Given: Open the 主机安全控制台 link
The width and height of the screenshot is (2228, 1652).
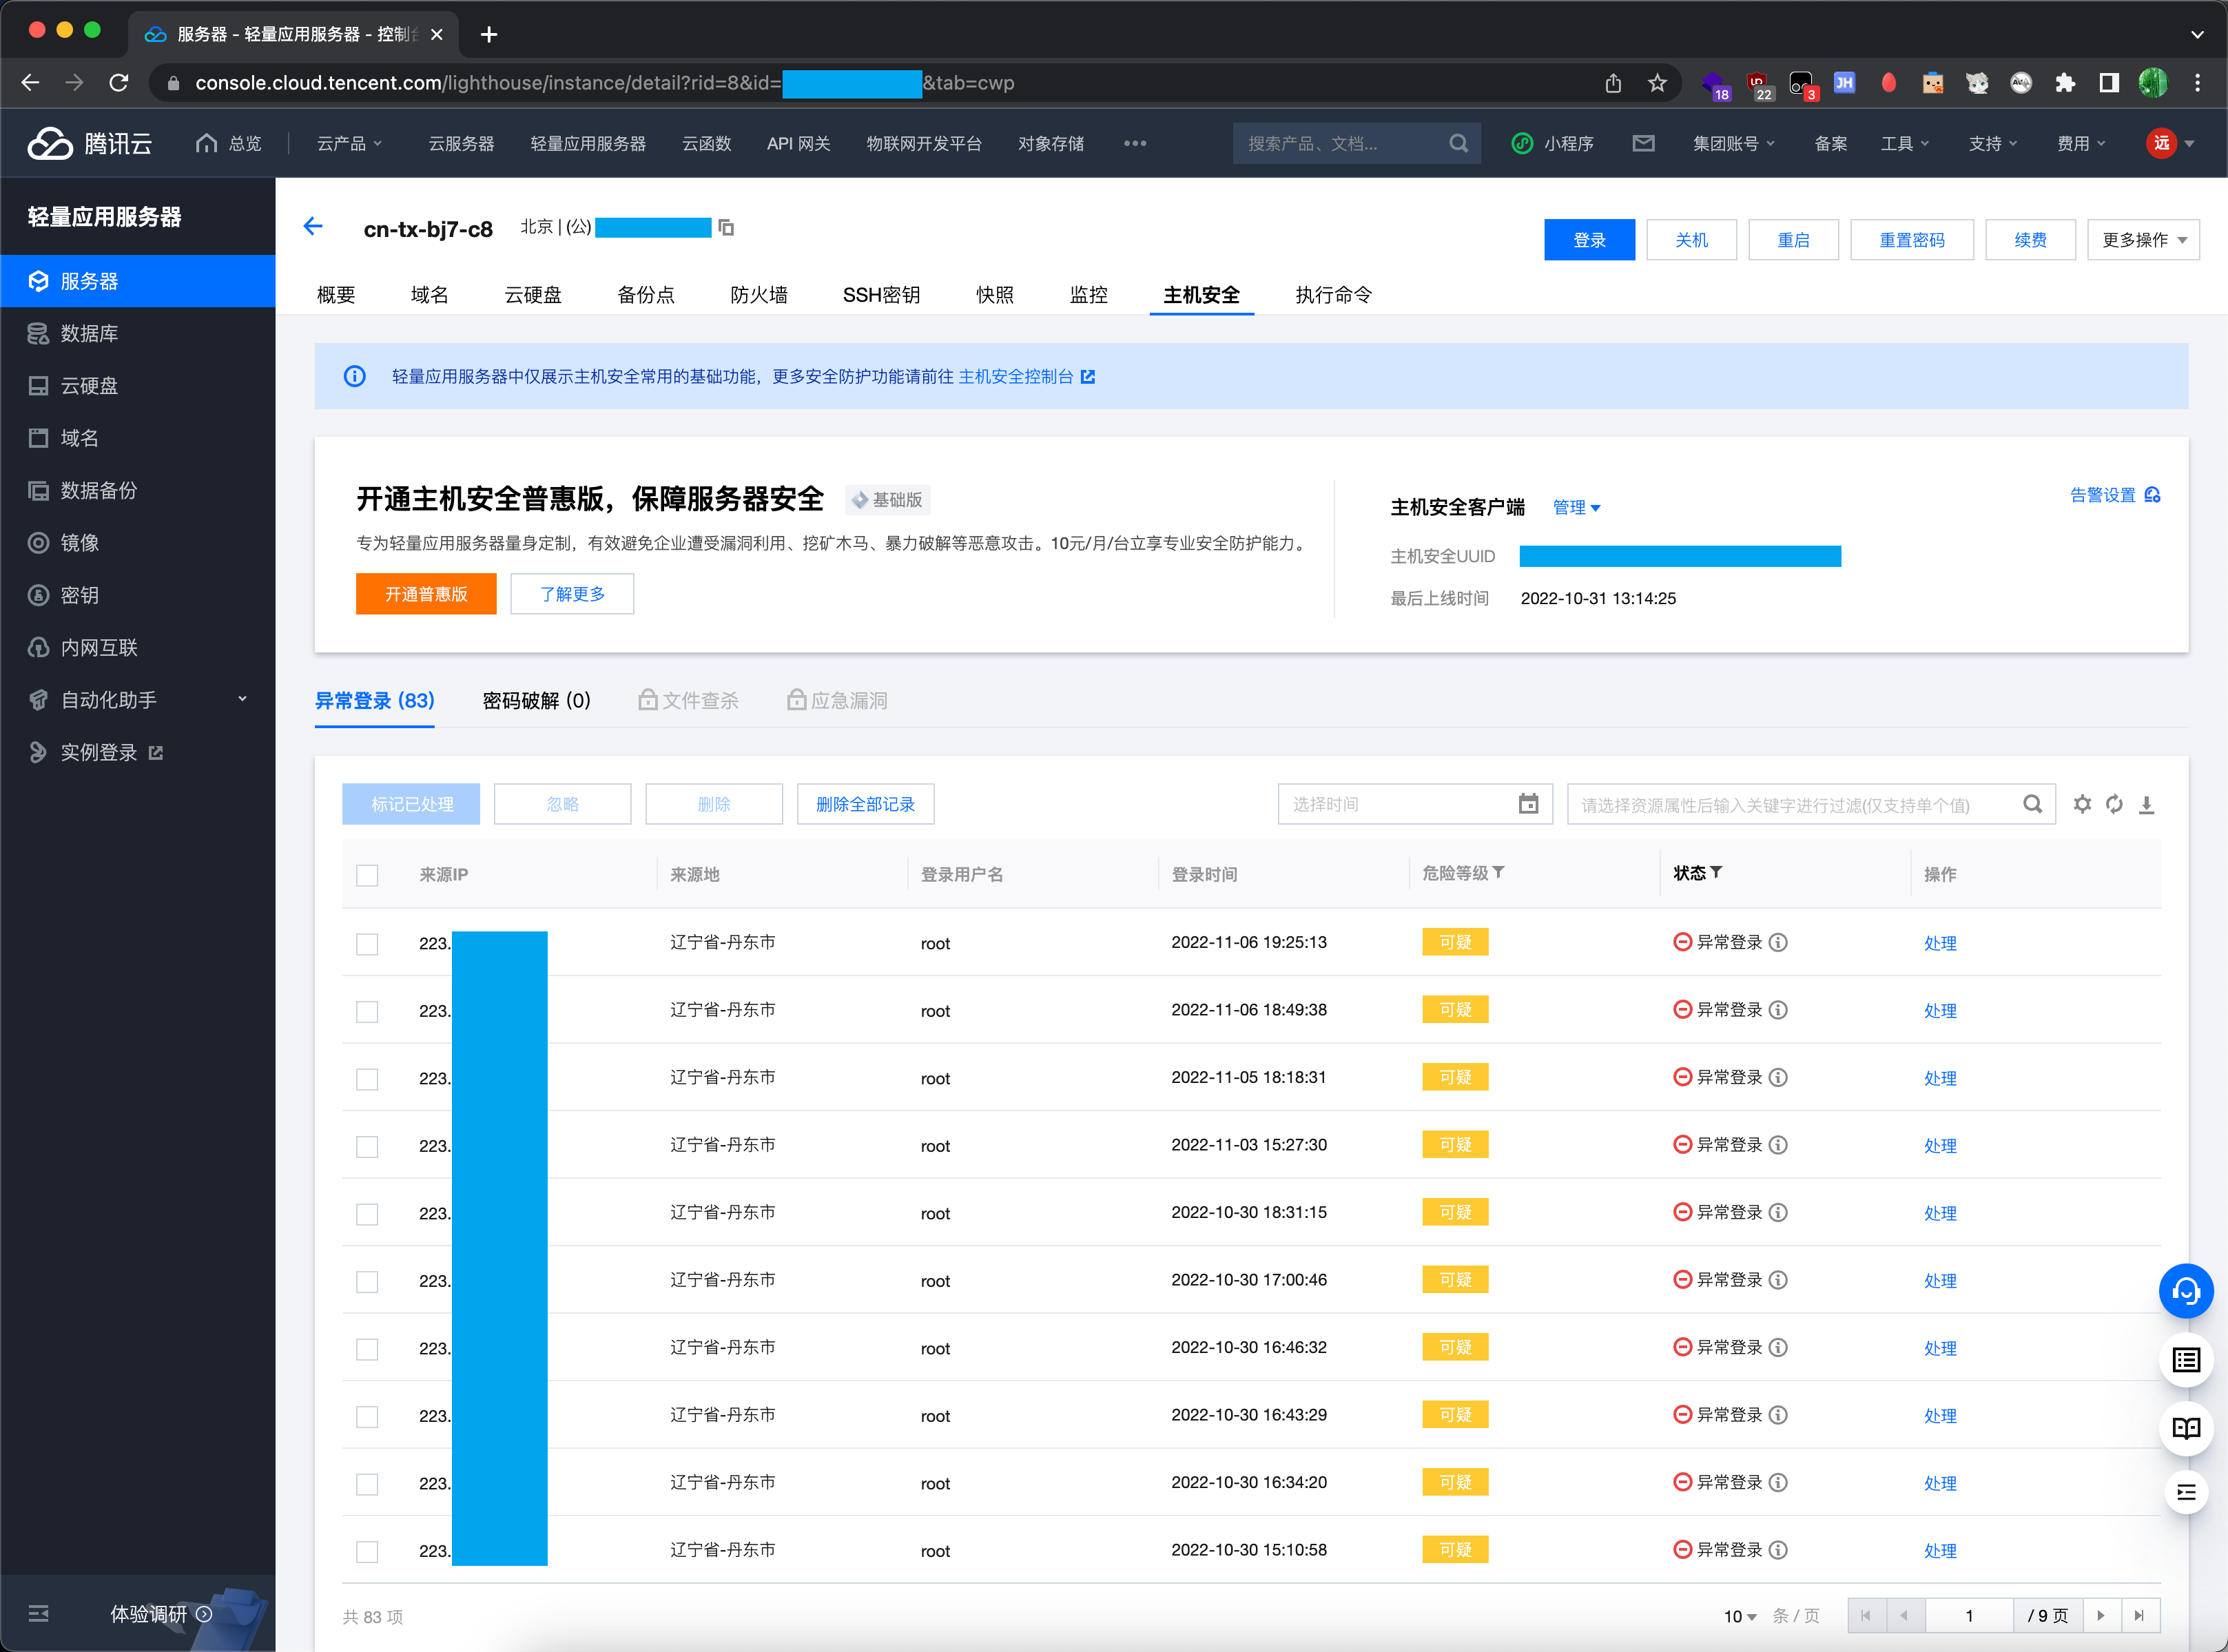Looking at the screenshot, I should (1026, 376).
